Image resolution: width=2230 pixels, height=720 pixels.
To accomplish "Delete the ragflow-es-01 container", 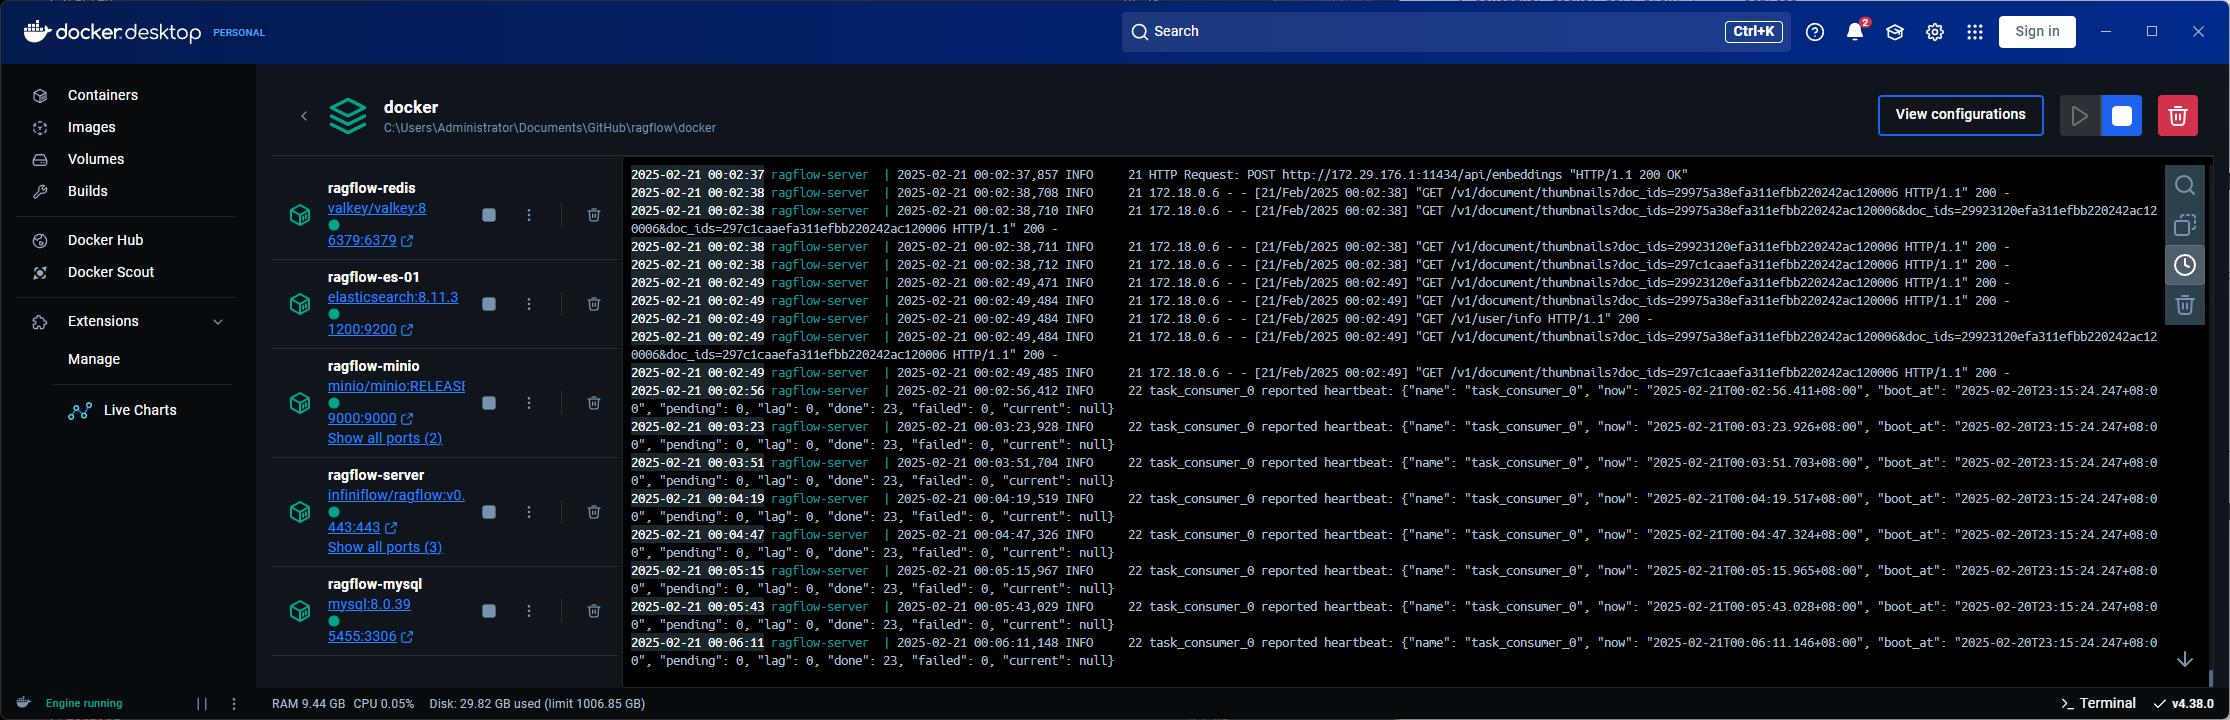I will pyautogui.click(x=594, y=304).
